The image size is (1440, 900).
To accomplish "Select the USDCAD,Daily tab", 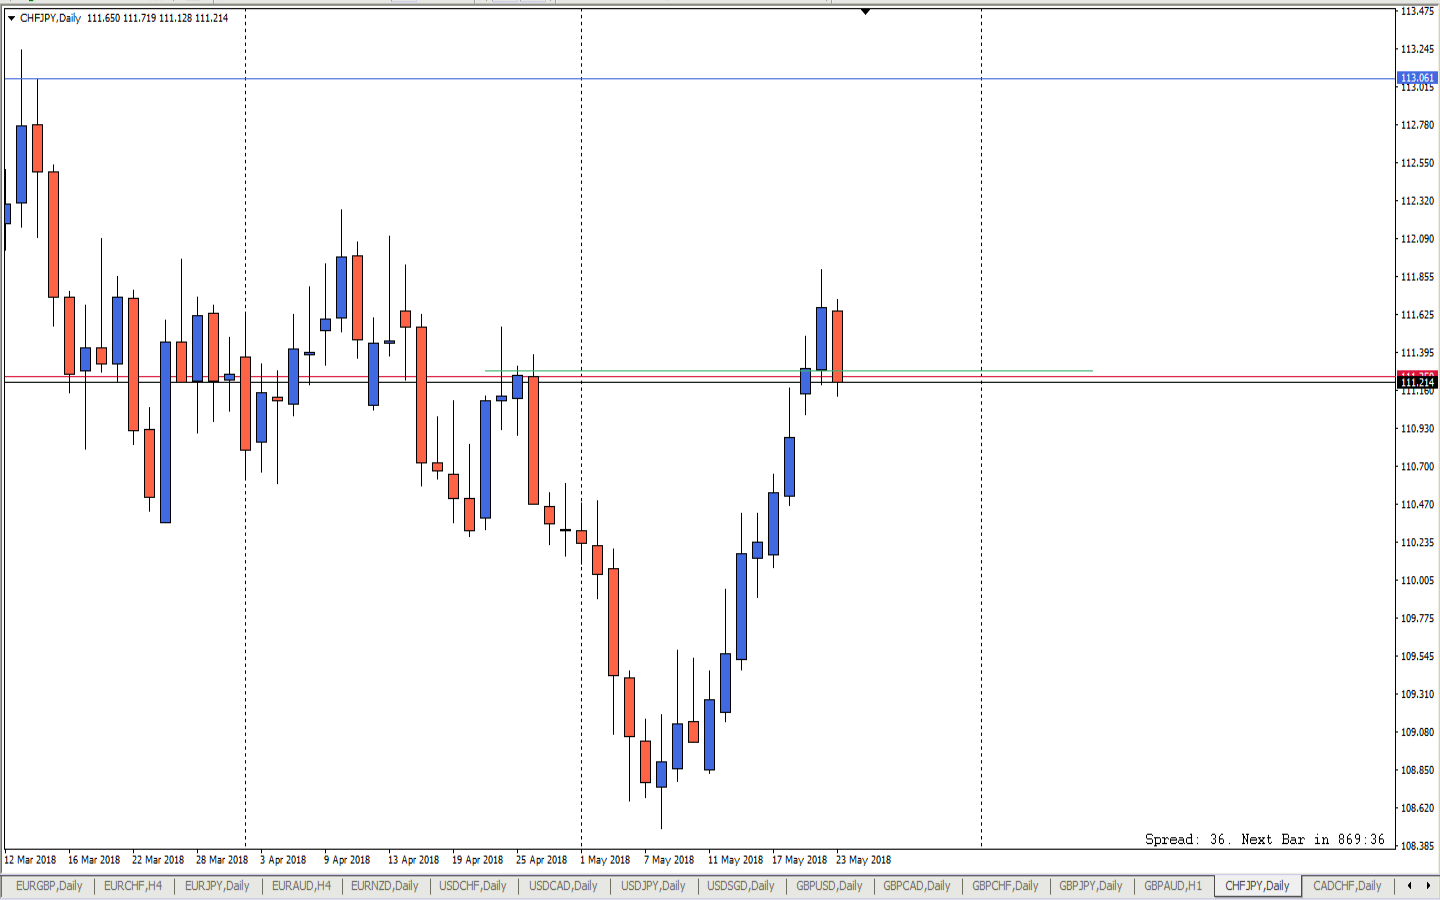I will pos(563,886).
